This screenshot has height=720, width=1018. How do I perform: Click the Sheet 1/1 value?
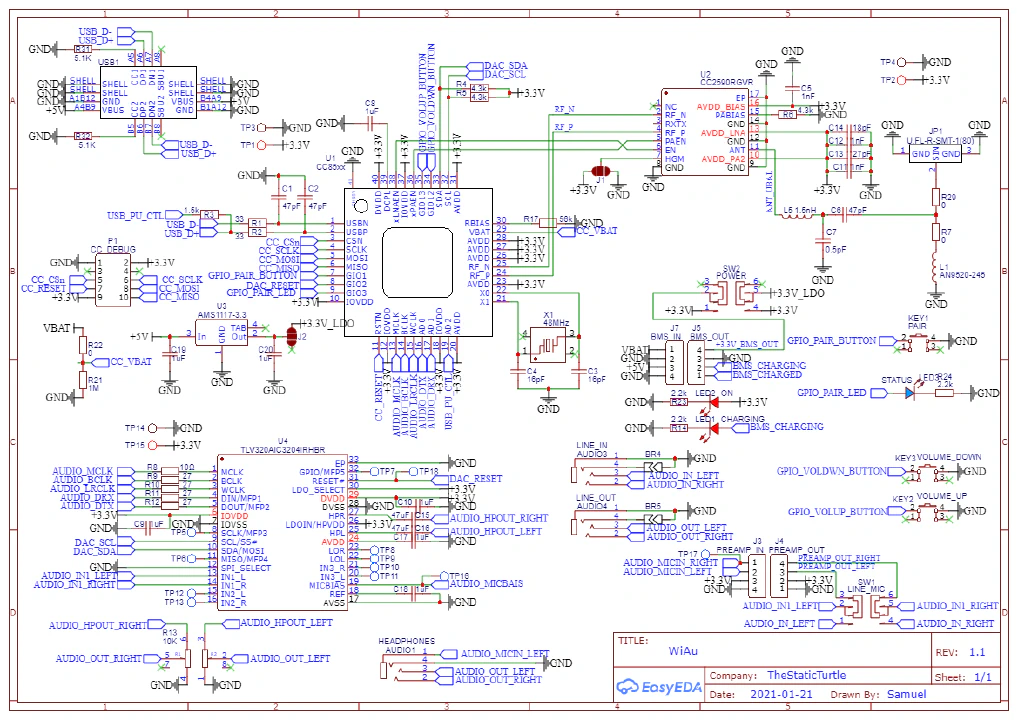[x=983, y=677]
